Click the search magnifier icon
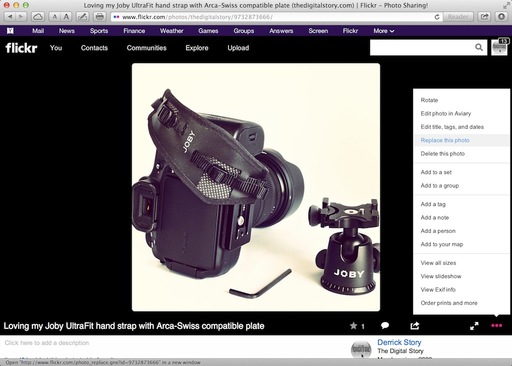Image resolution: width=512 pixels, height=366 pixels. [x=479, y=47]
